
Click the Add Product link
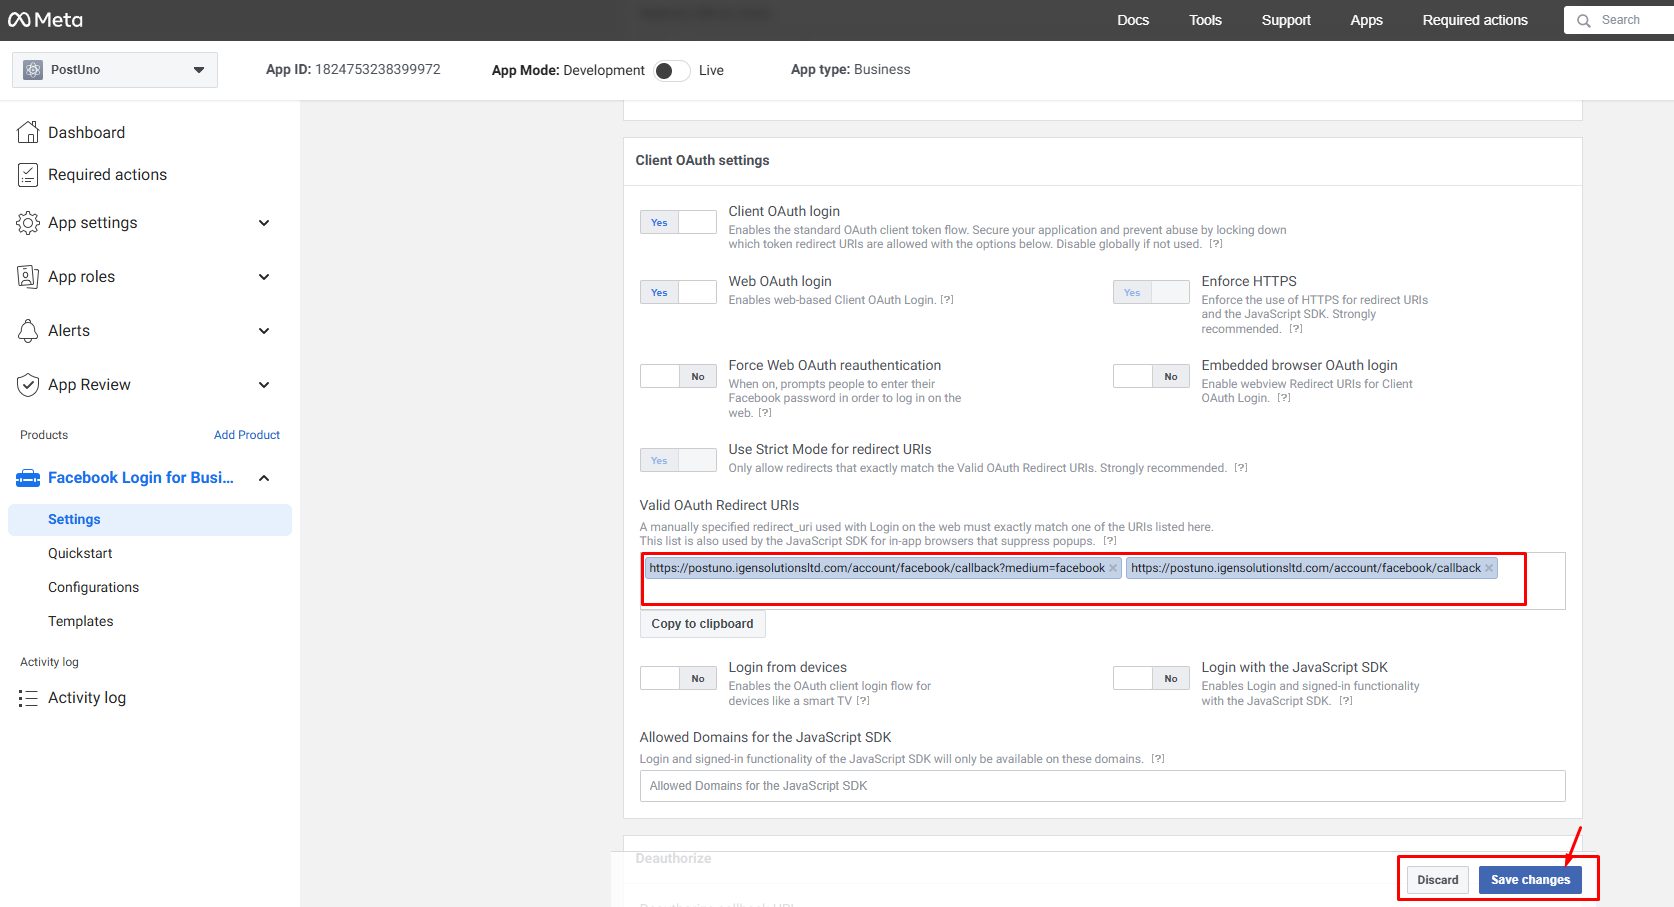(x=246, y=435)
